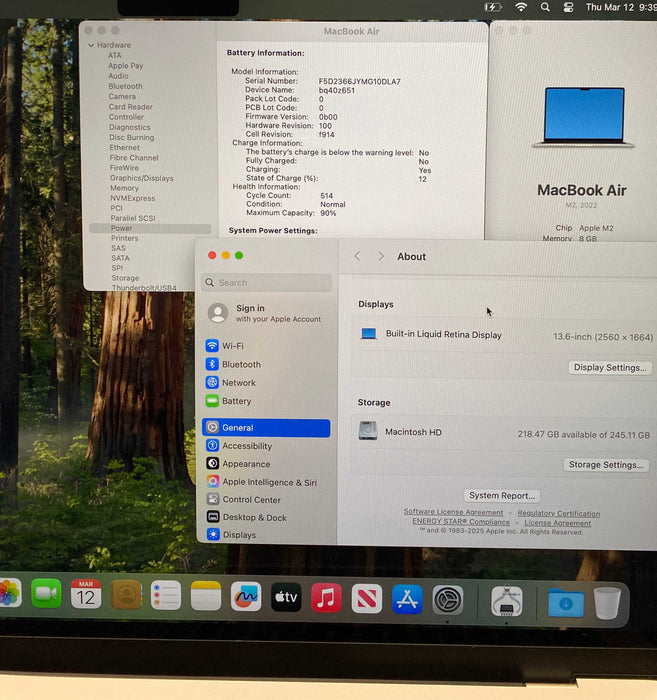Image resolution: width=657 pixels, height=700 pixels.
Task: Open Notes from the Dock
Action: click(206, 596)
